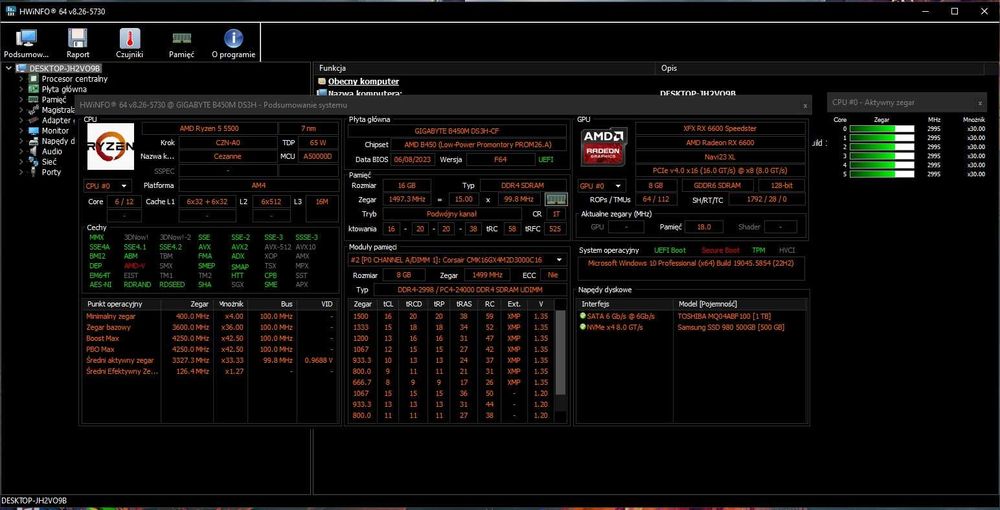
Task: Click the Procesor centralny chip icon
Action: (x=34, y=79)
